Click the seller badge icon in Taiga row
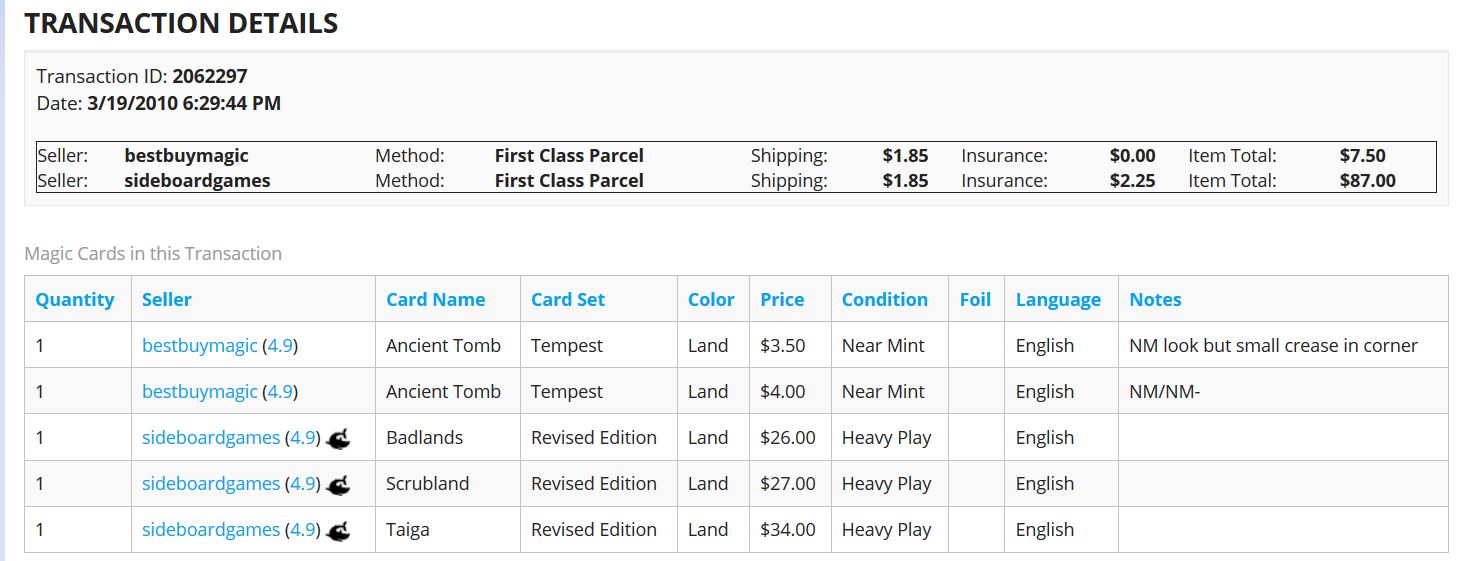The width and height of the screenshot is (1458, 561). coord(339,530)
